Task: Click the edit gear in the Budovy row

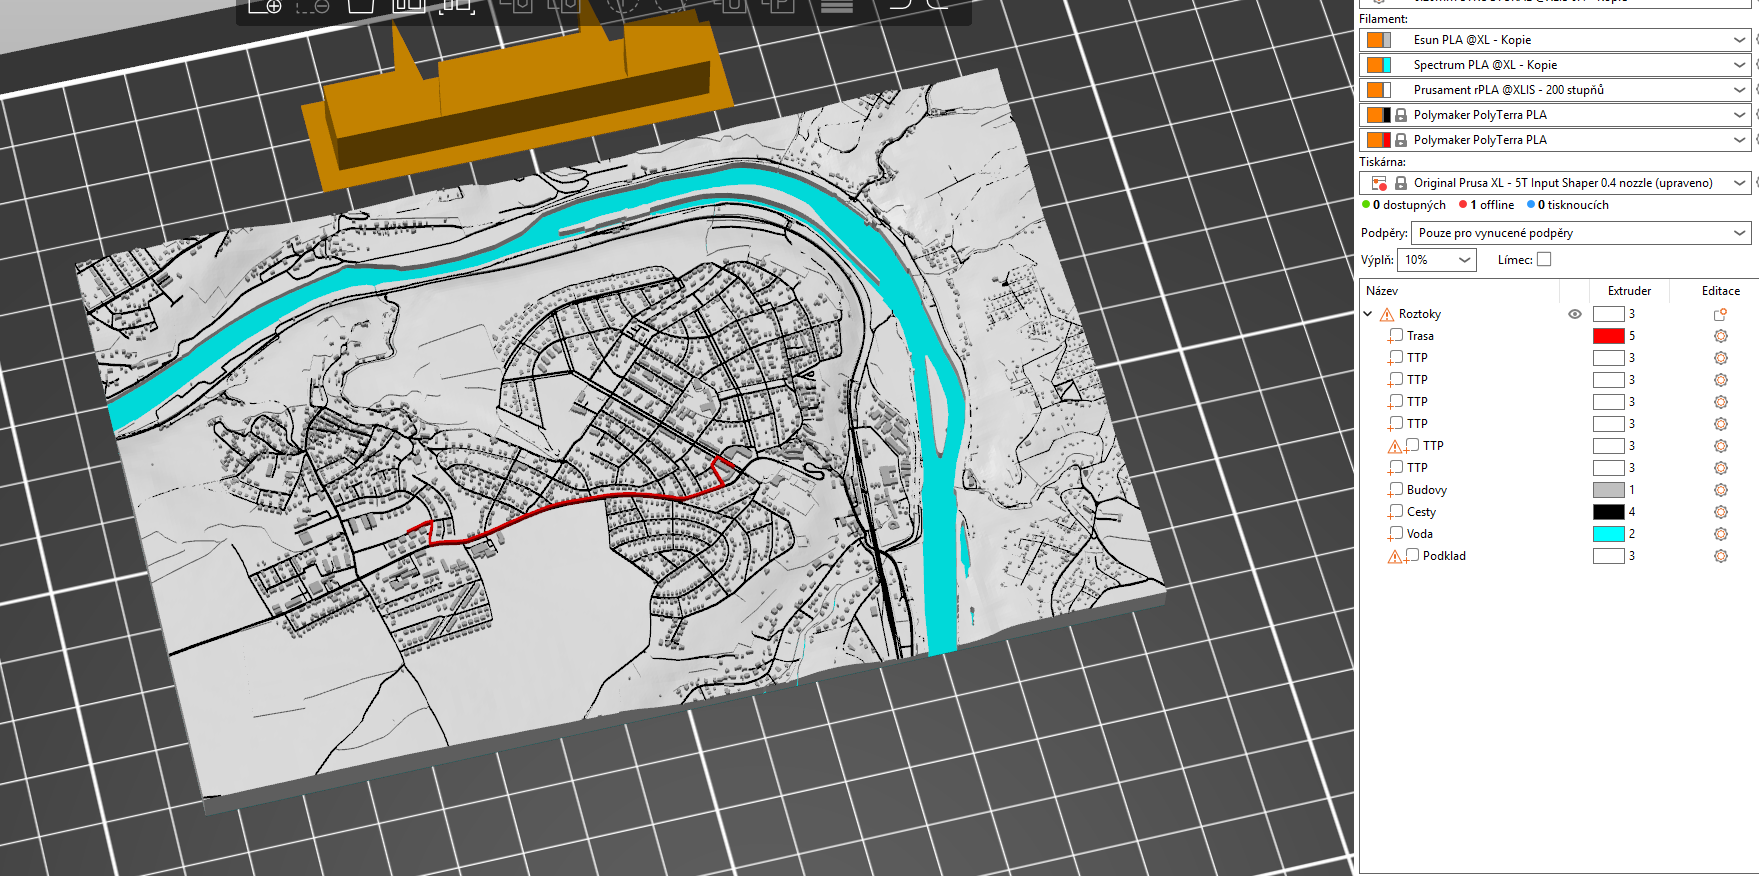Action: [1720, 490]
